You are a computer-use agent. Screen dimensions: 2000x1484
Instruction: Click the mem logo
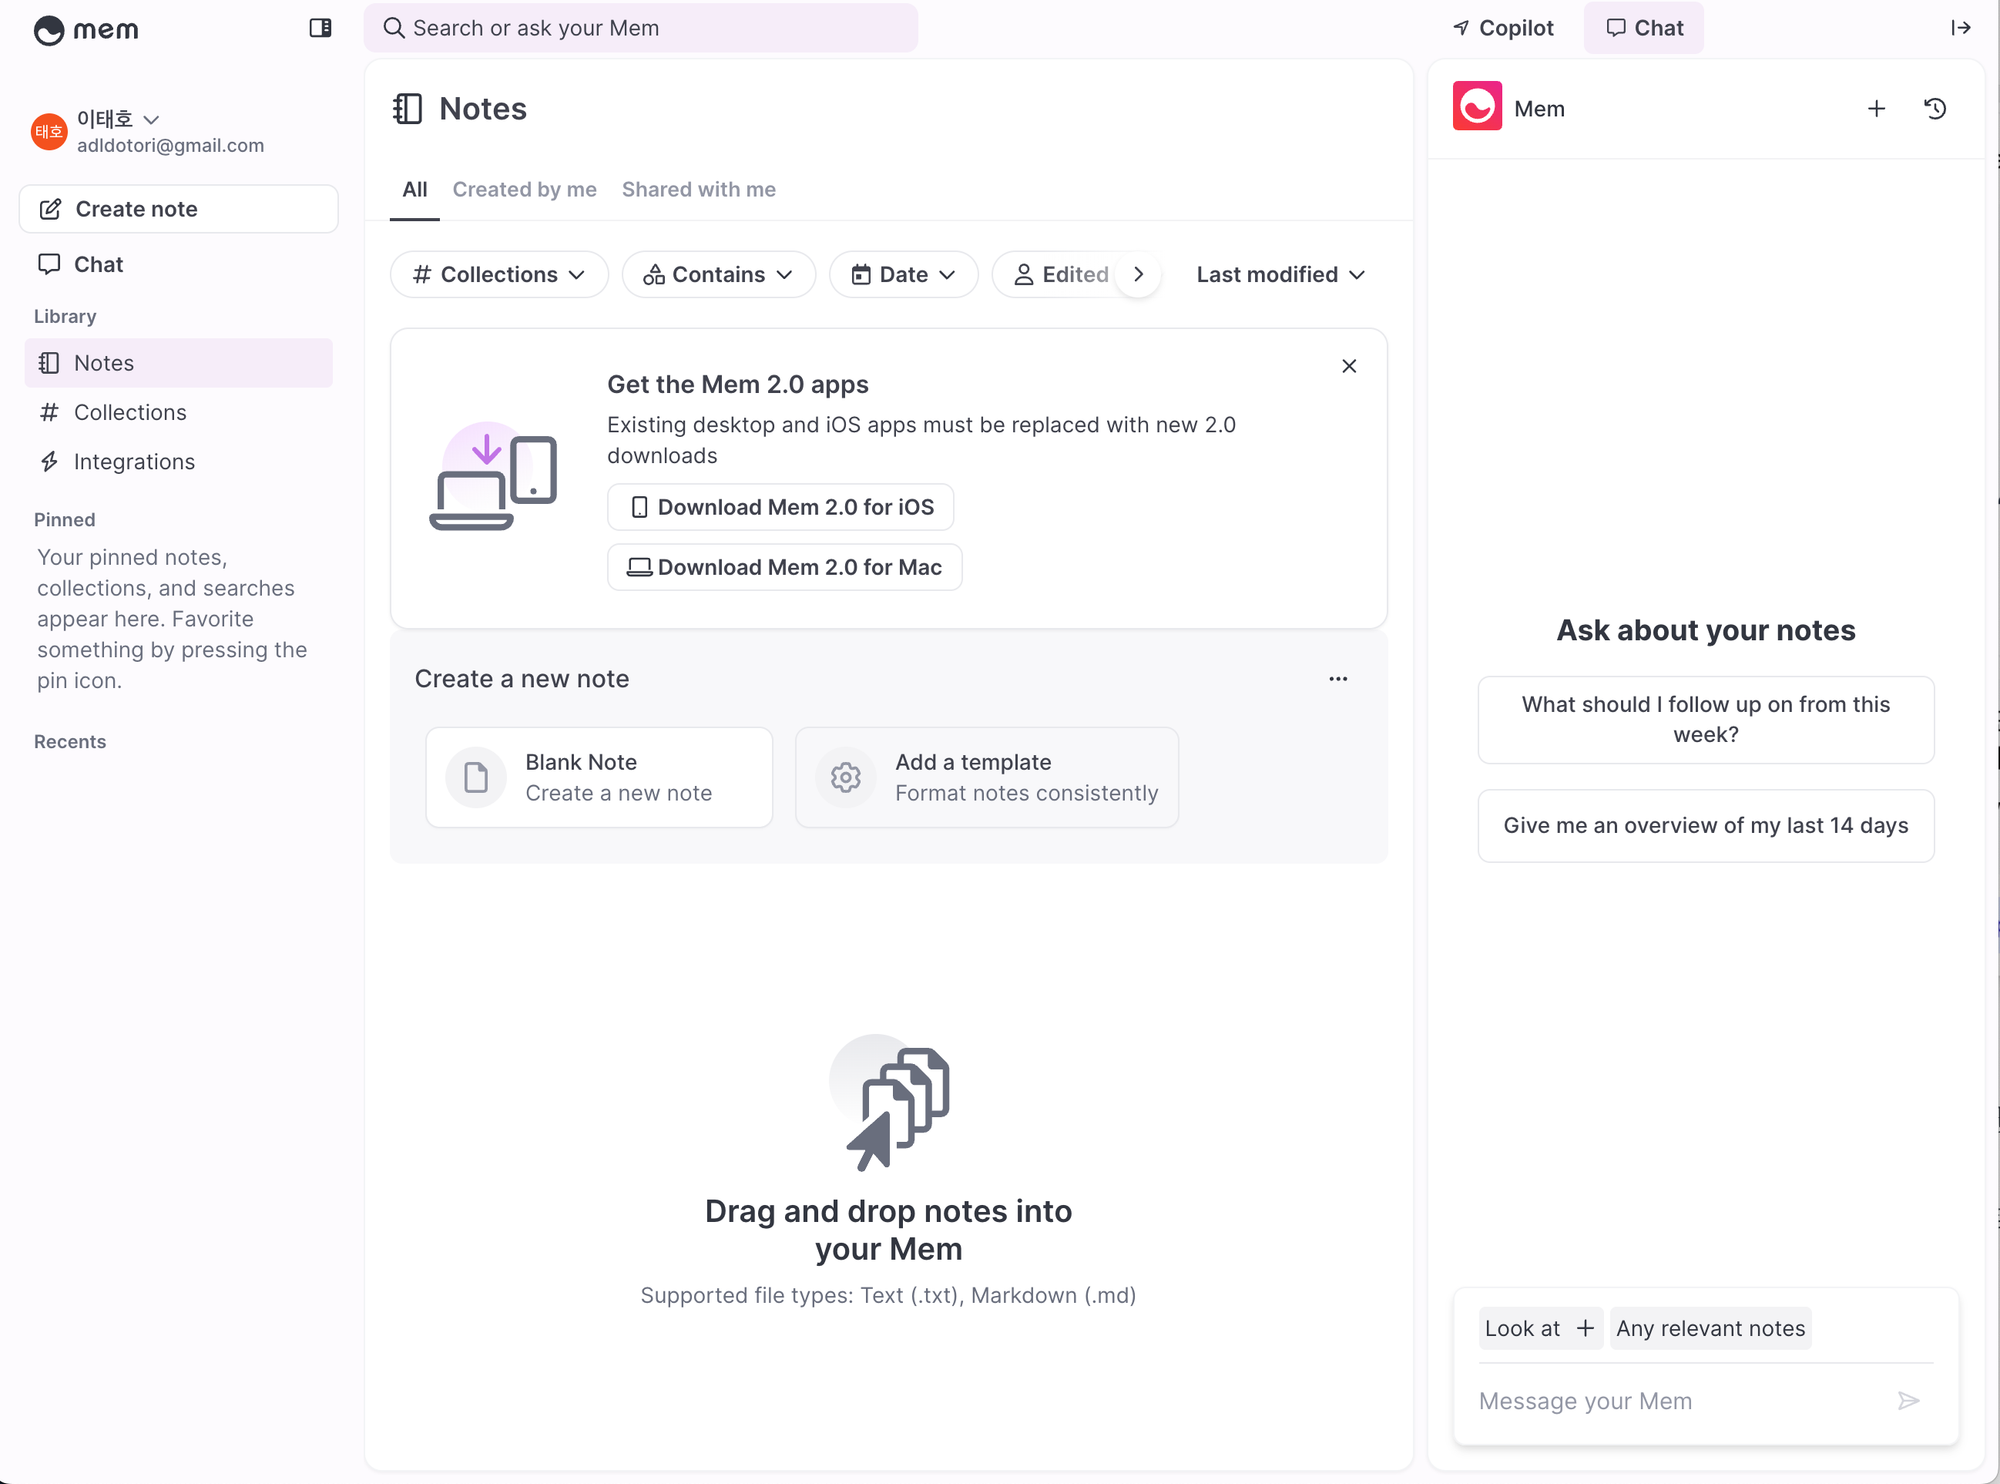[86, 30]
